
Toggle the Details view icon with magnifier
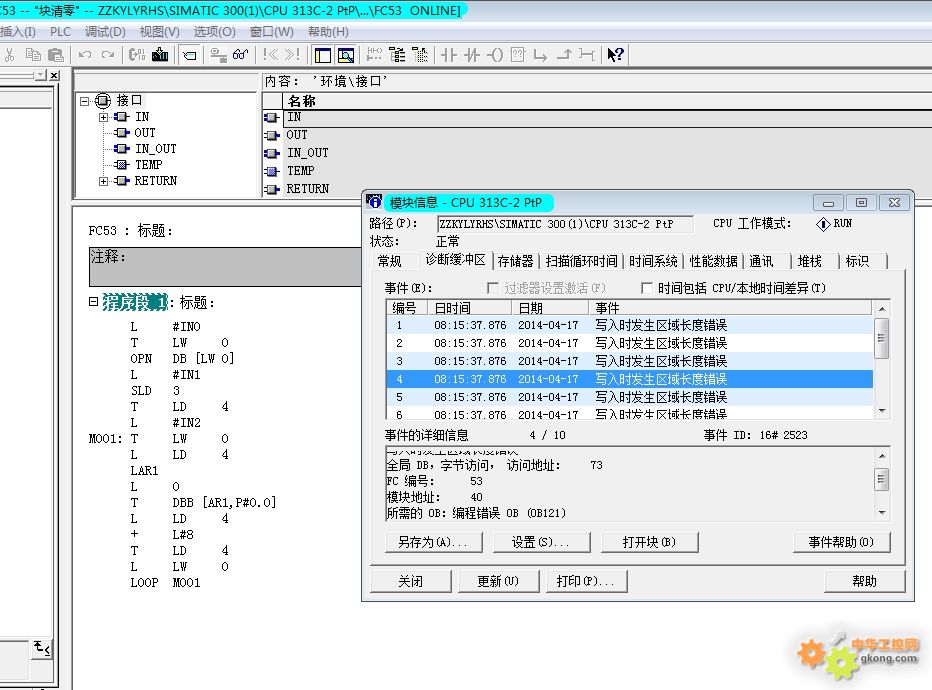click(346, 55)
